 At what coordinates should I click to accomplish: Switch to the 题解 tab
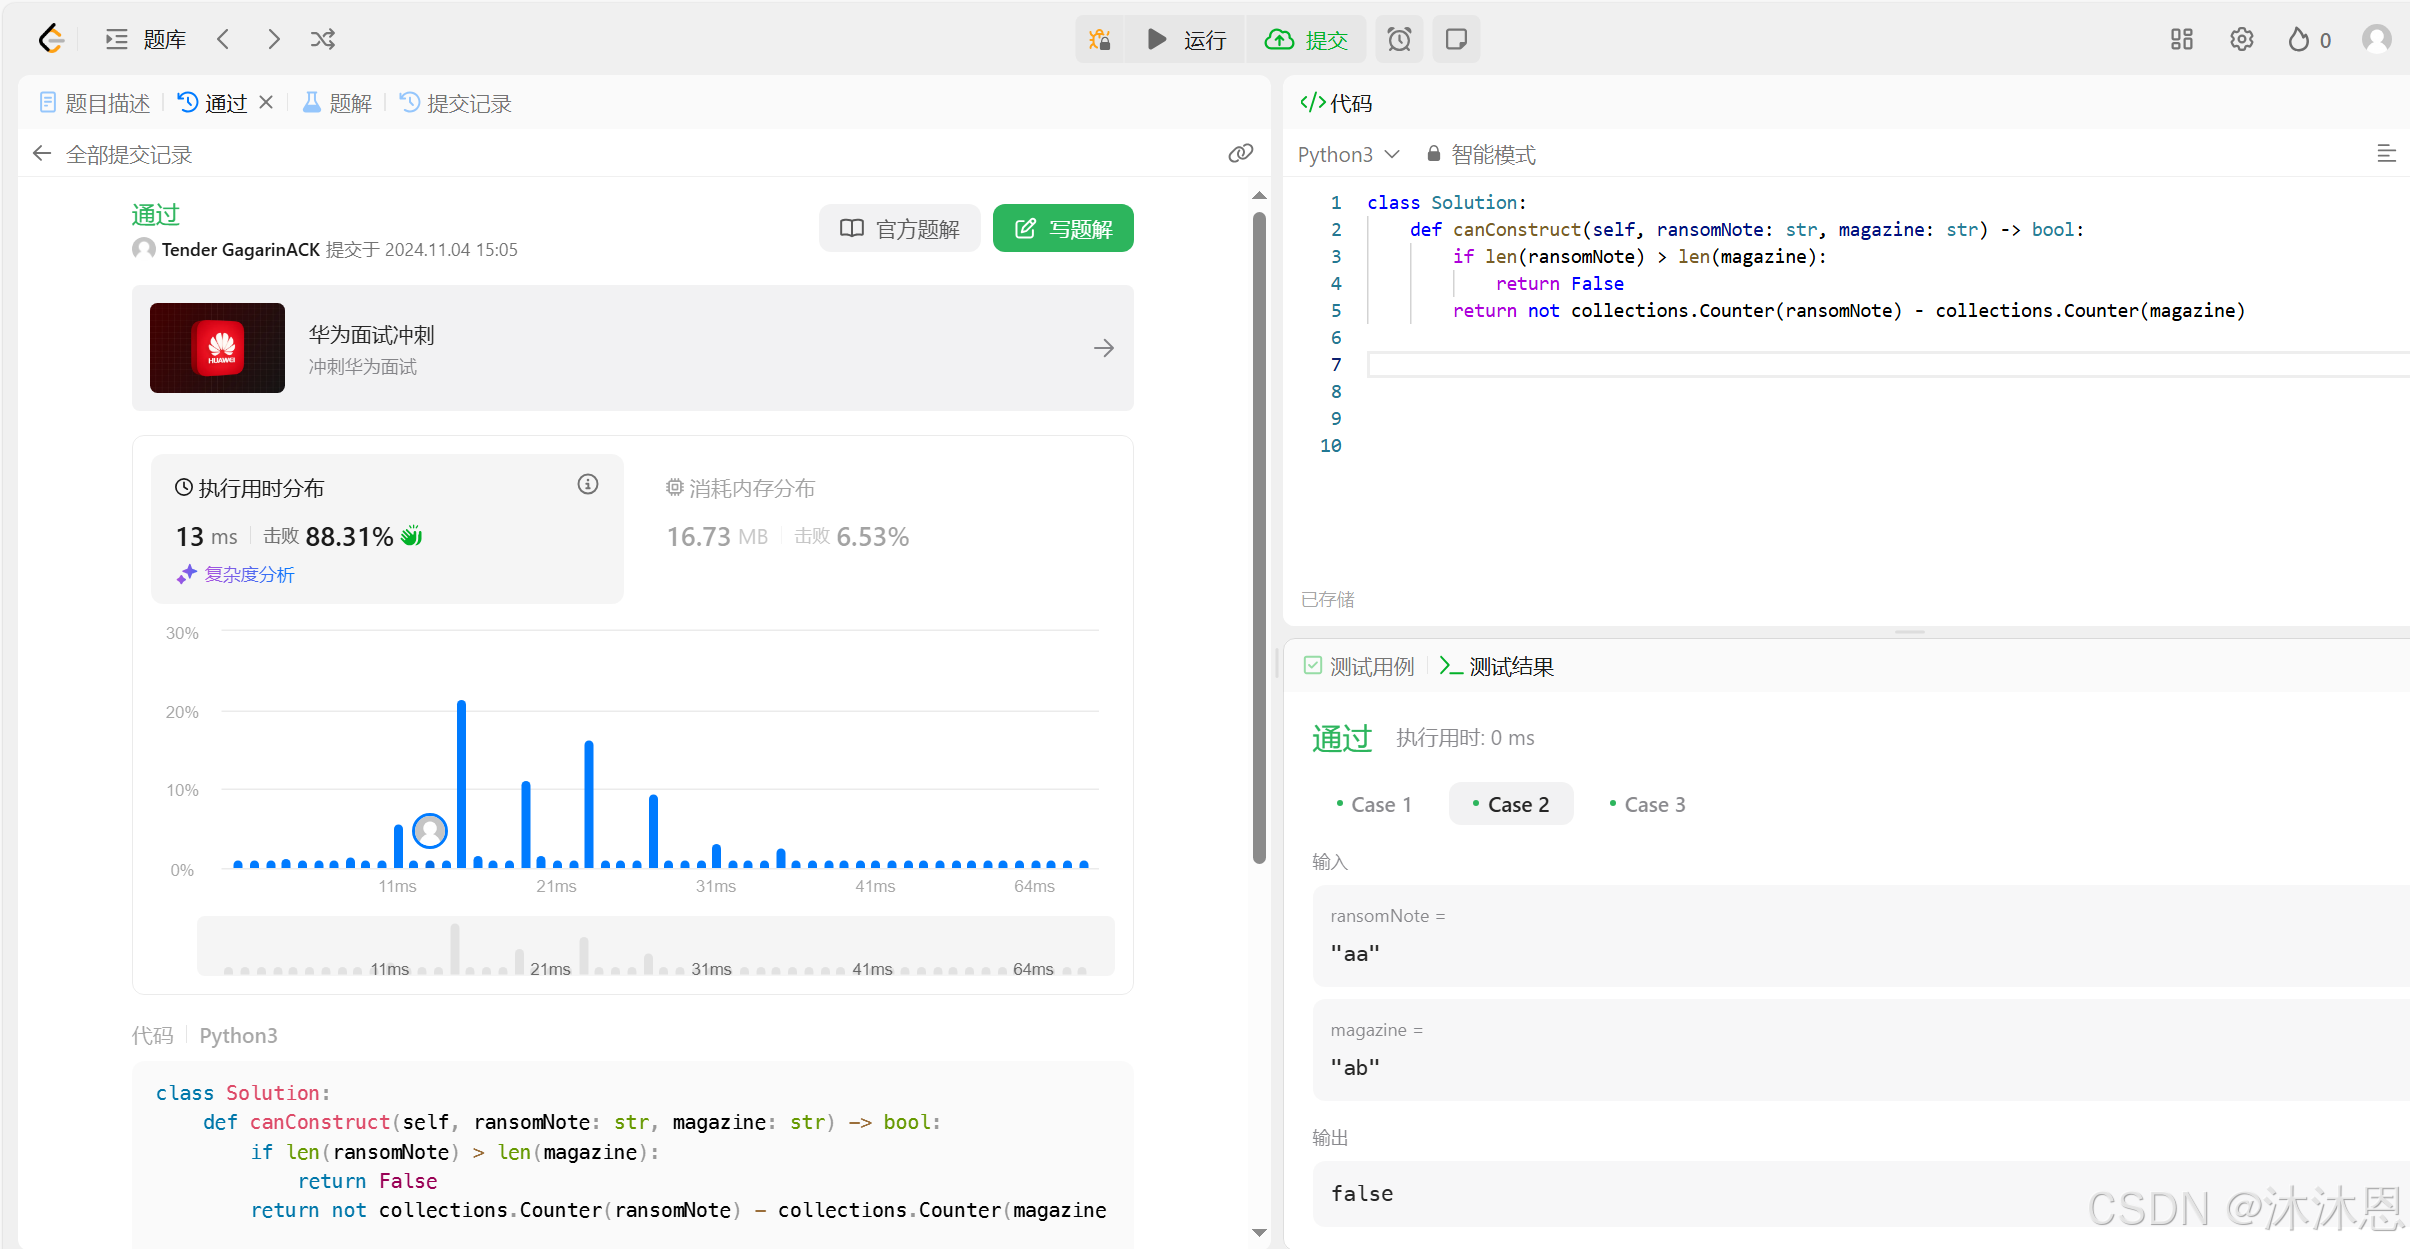tap(338, 103)
